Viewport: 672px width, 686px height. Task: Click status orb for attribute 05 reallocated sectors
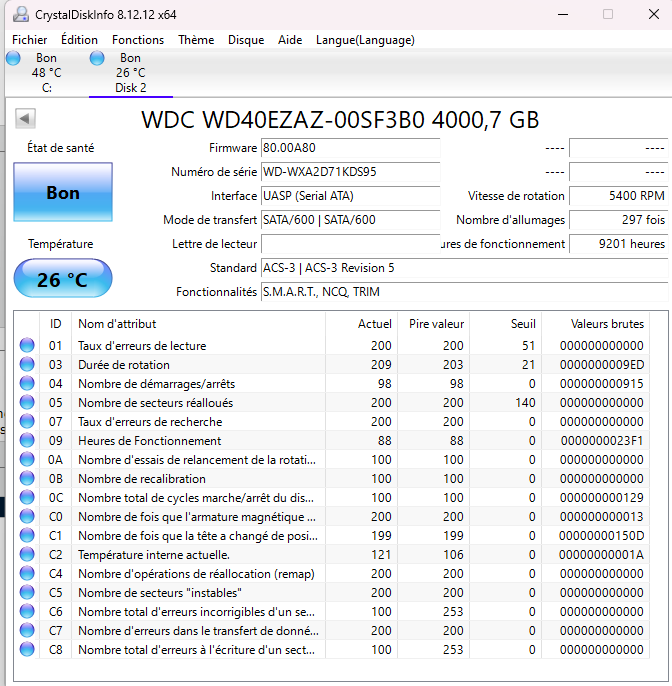27,403
